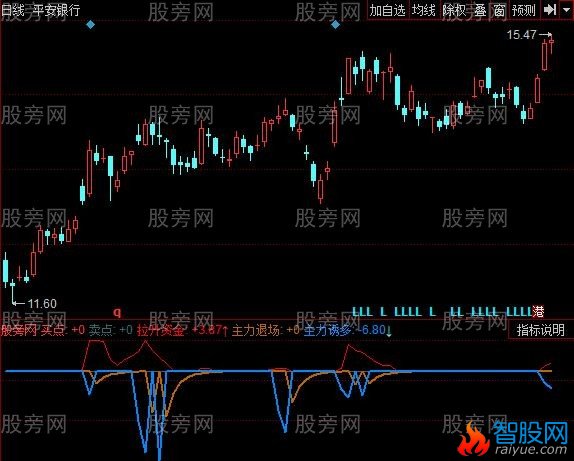Click the 15.47 high price label
Screen dimensions: 574x461
point(521,35)
